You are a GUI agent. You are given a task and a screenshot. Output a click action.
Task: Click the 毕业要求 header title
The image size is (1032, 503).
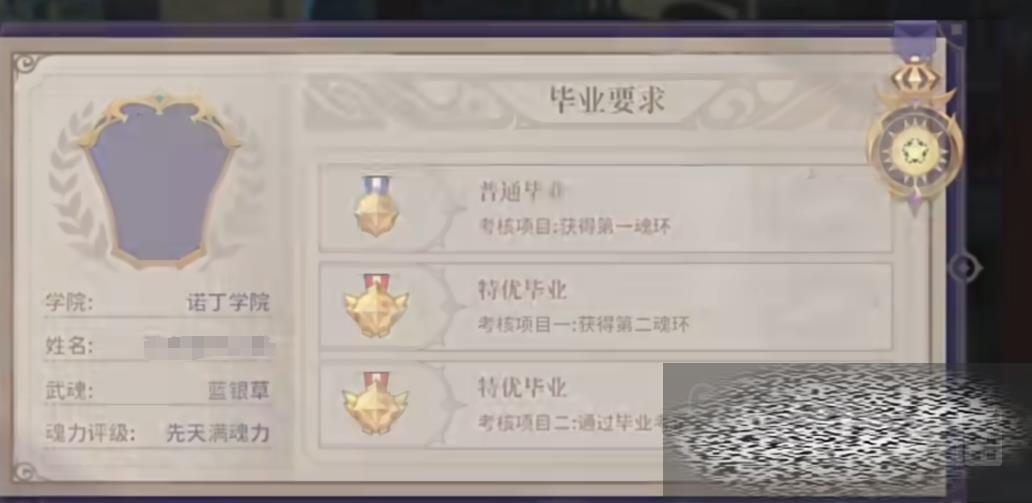pyautogui.click(x=607, y=100)
